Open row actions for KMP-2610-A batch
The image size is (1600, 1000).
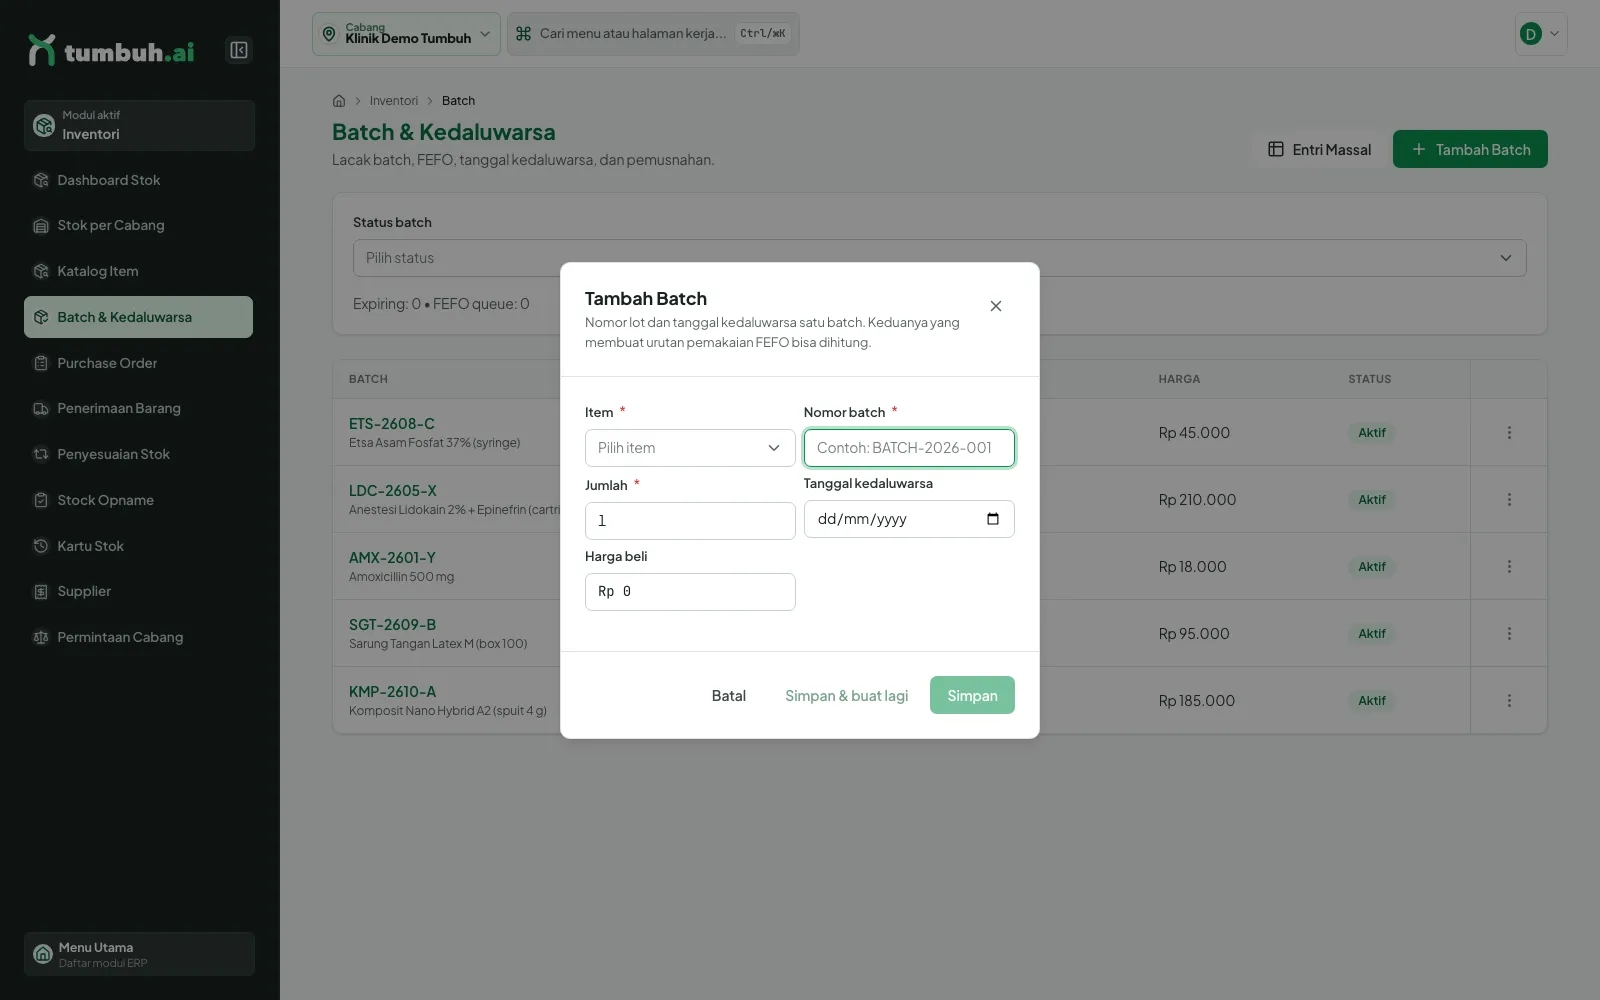point(1509,701)
